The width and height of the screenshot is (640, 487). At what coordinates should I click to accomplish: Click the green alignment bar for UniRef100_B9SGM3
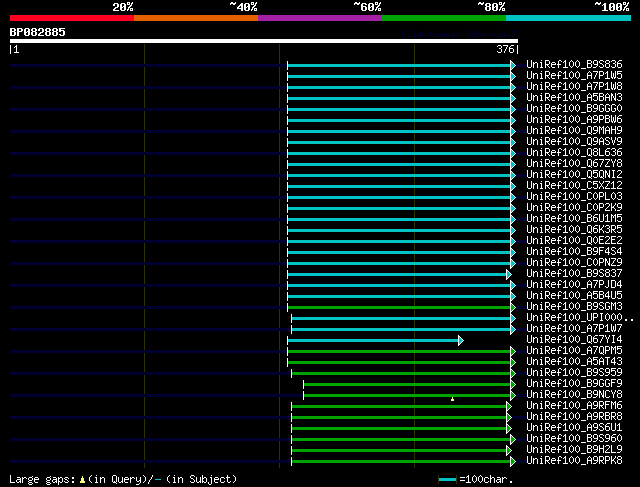pos(399,307)
